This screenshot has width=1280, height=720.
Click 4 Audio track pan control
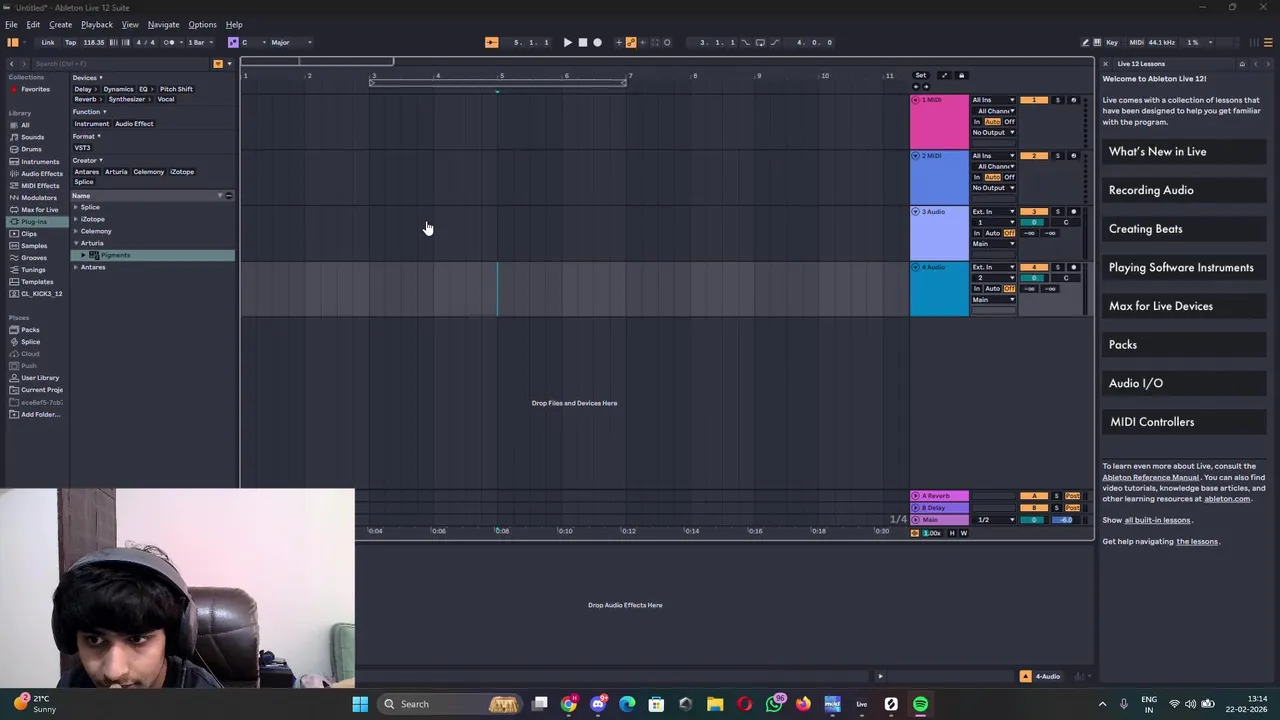pos(1066,278)
